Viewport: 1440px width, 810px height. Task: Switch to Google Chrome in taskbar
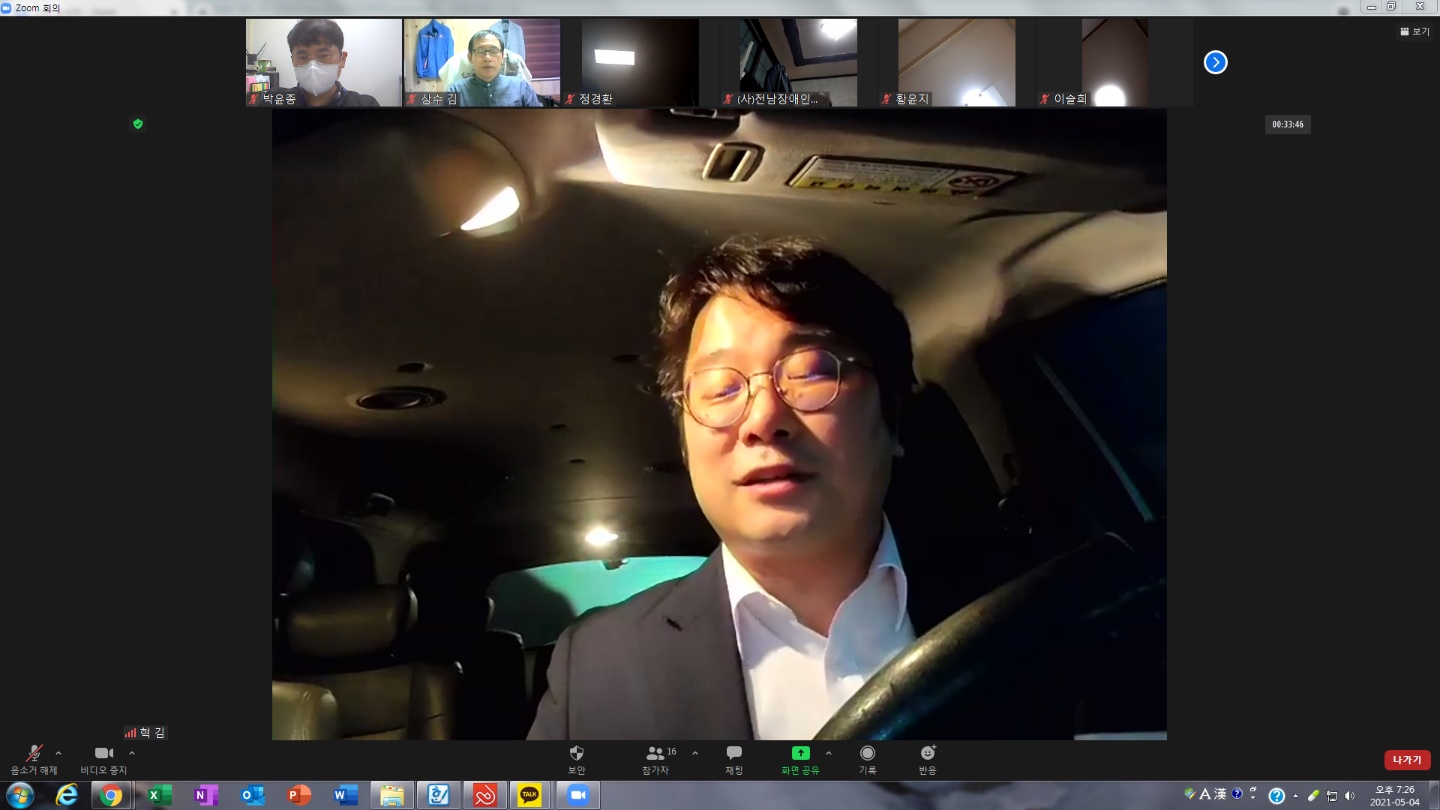111,796
